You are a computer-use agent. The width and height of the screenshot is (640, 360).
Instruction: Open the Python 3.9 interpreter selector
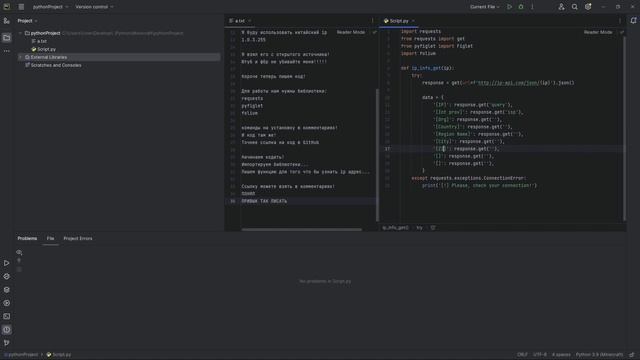click(x=599, y=355)
